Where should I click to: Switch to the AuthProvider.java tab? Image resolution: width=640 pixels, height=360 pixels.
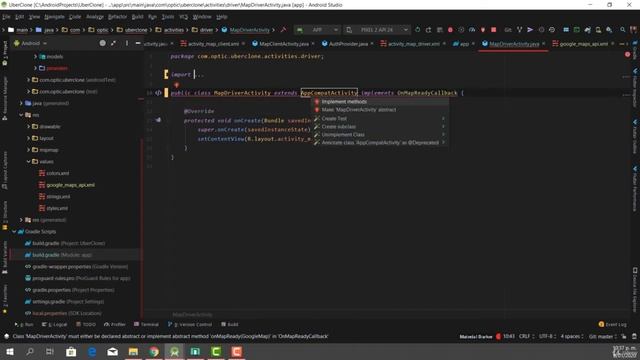pyautogui.click(x=348, y=44)
